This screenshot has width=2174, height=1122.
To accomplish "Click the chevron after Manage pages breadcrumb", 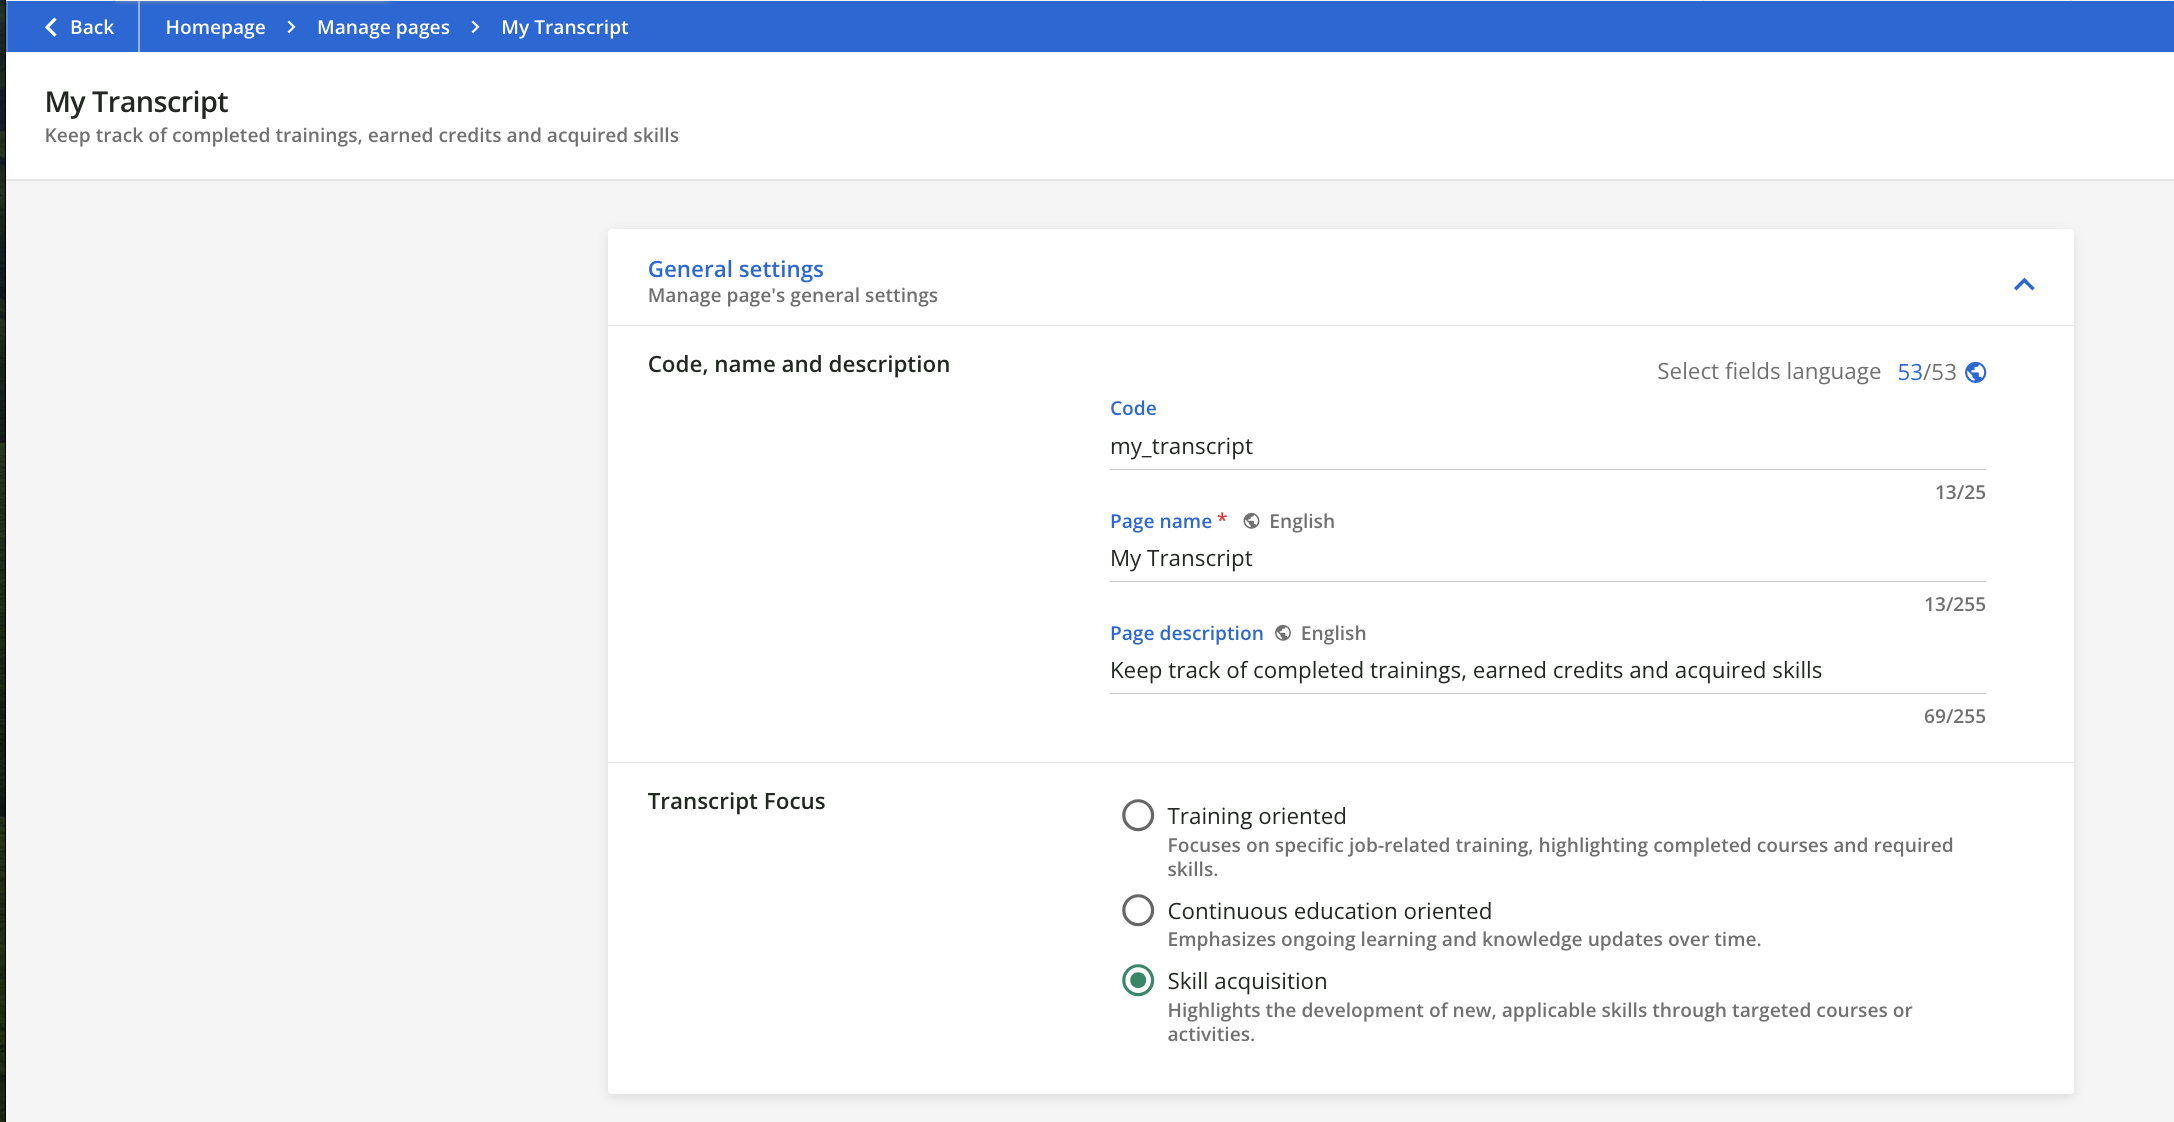I will pos(475,27).
